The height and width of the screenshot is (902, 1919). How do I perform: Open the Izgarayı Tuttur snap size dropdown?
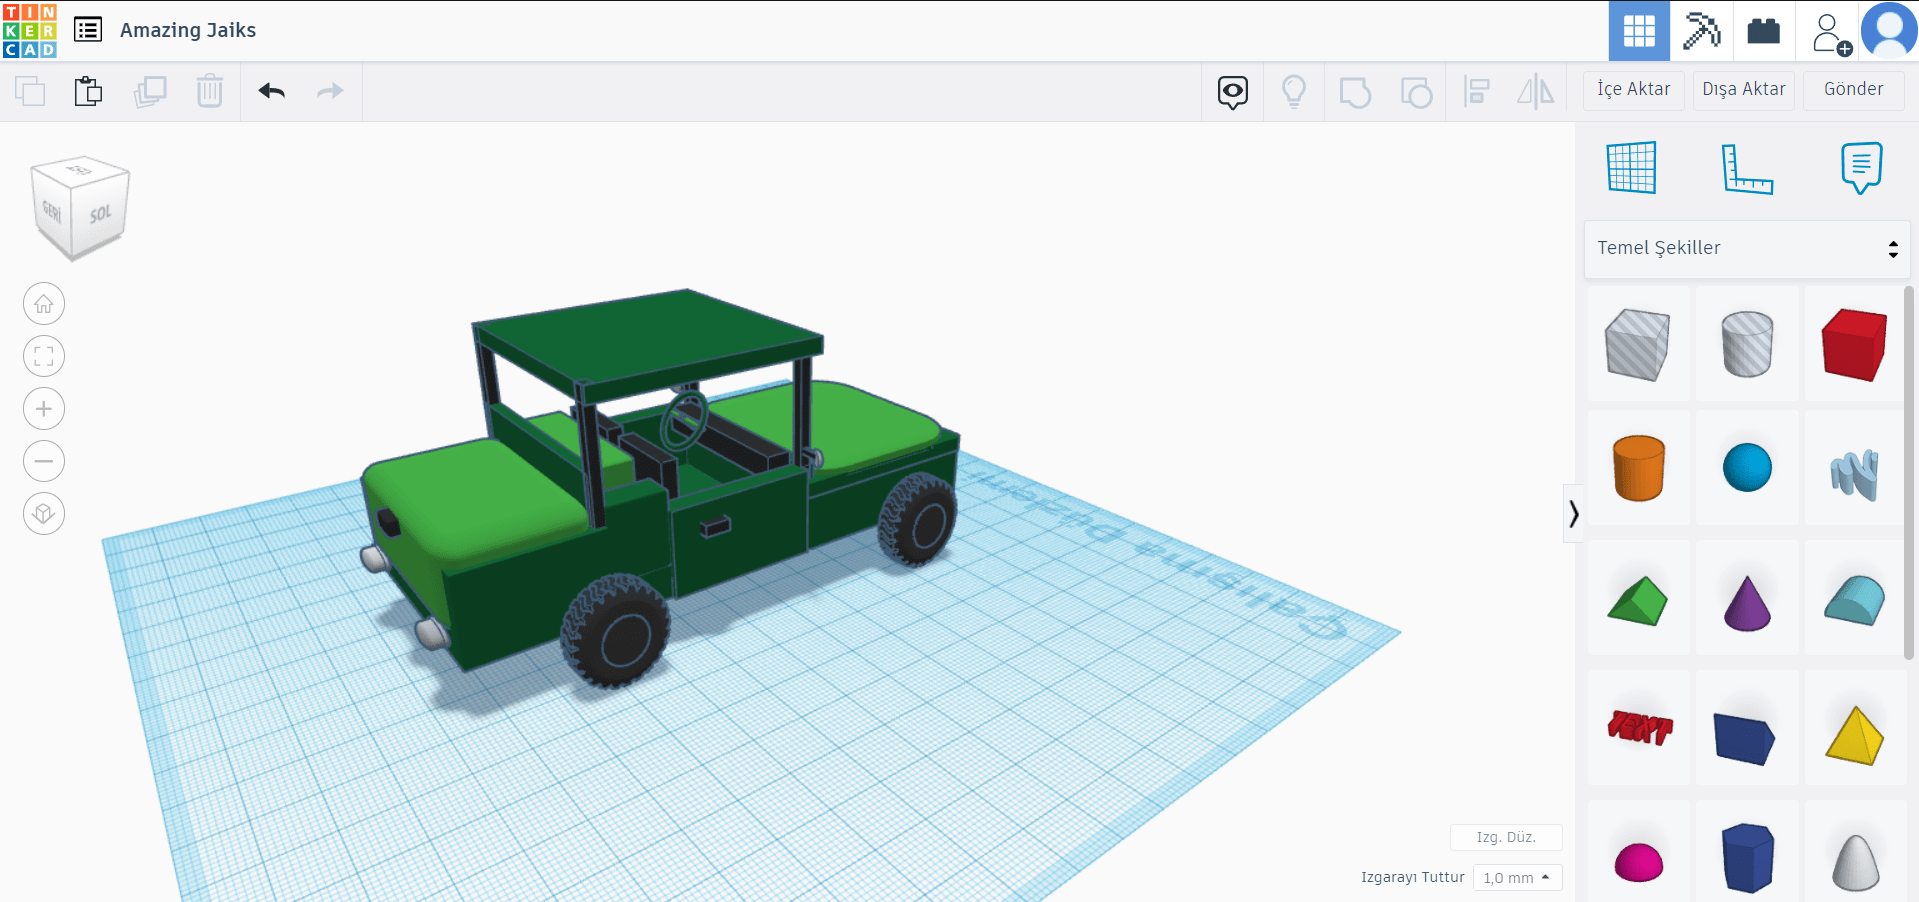[1516, 877]
